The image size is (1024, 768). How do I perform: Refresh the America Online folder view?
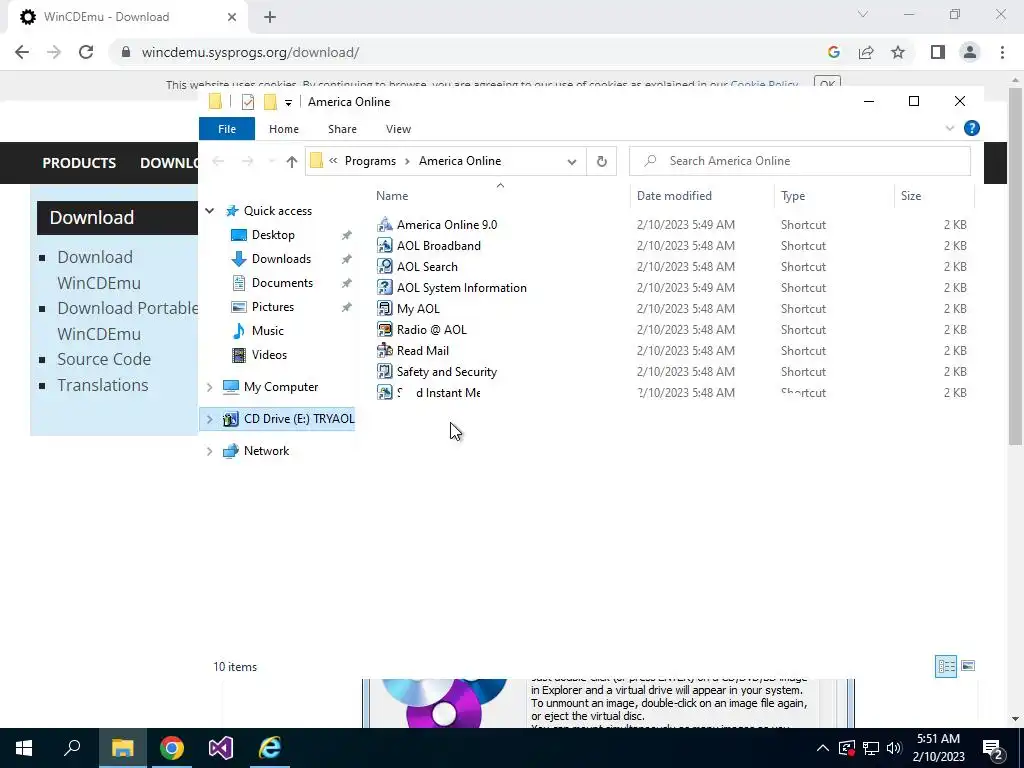click(601, 161)
